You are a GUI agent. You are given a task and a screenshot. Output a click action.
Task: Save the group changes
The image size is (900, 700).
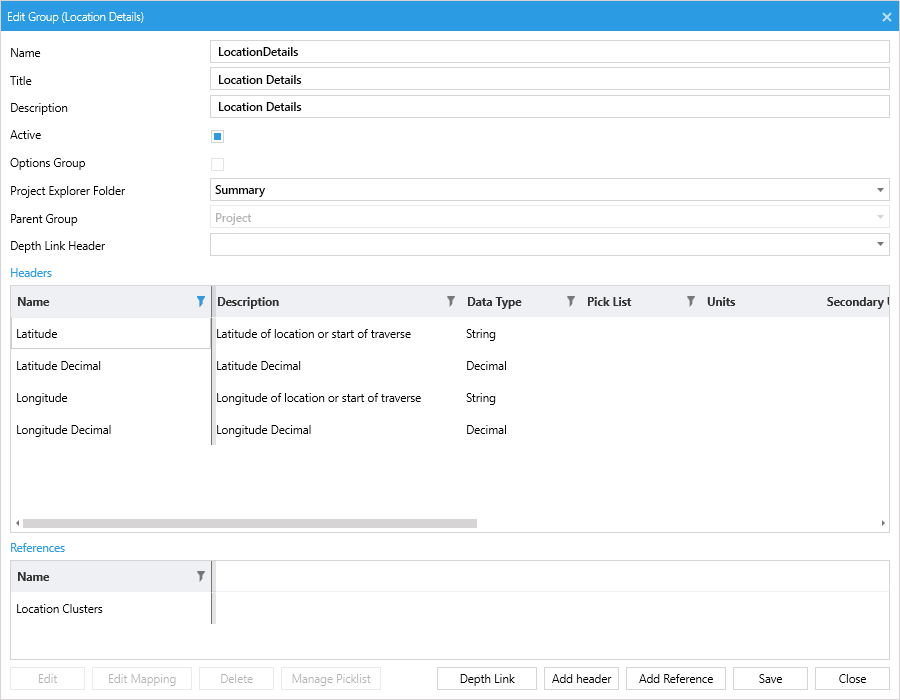(x=770, y=679)
